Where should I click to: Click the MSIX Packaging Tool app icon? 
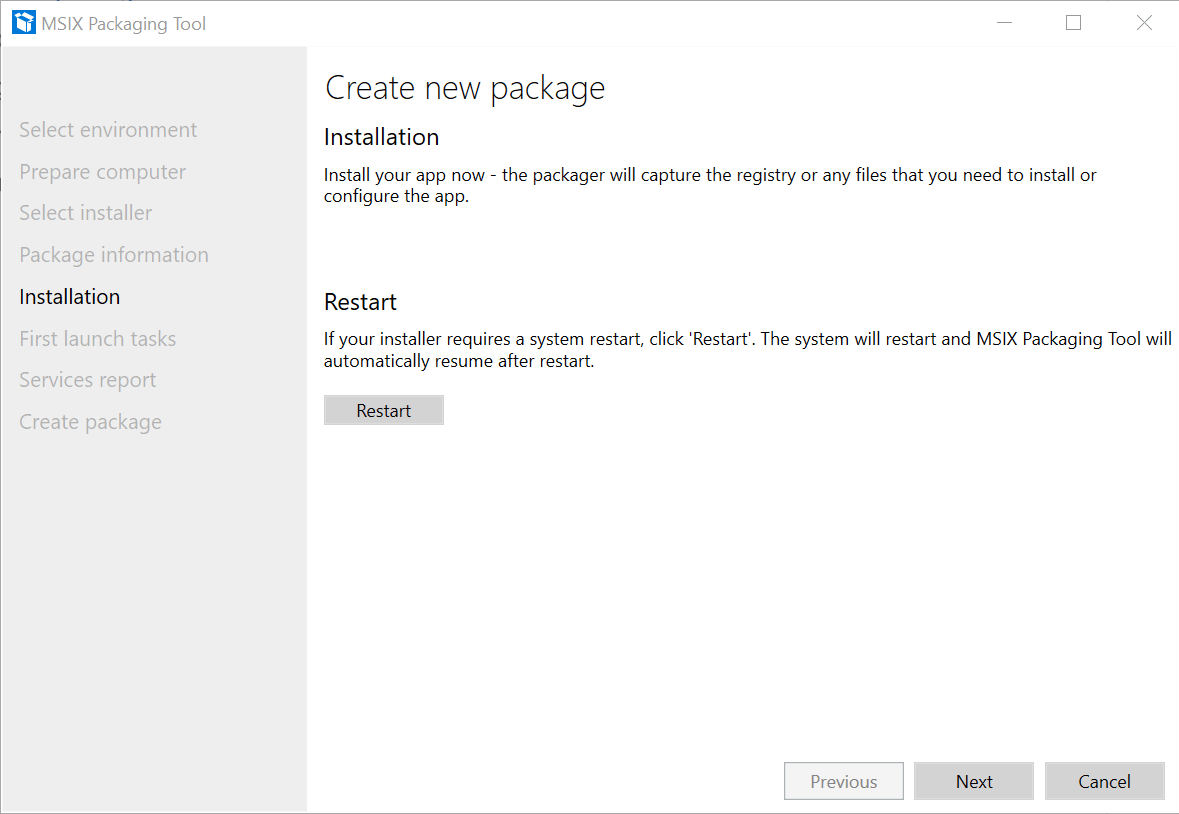pos(22,21)
